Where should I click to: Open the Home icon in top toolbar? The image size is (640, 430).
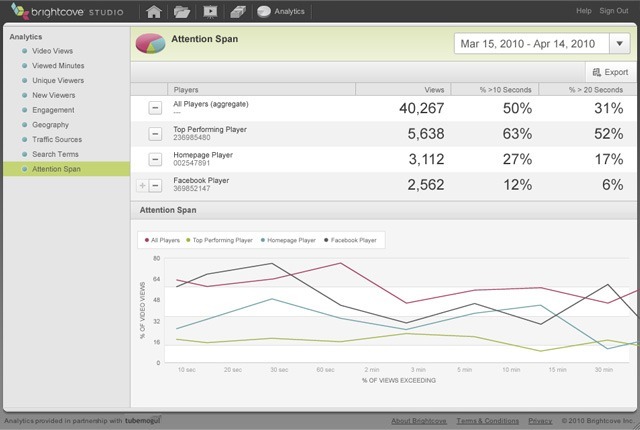pos(154,11)
